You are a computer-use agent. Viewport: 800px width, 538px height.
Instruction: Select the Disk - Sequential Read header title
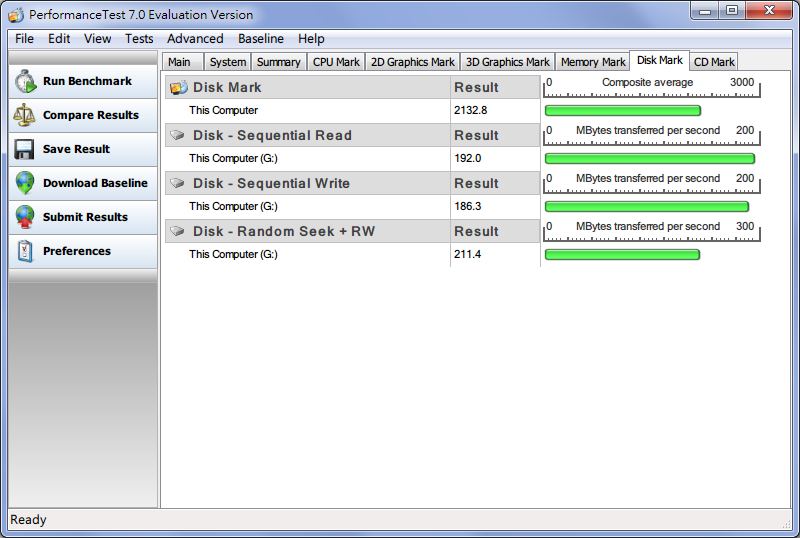pos(272,135)
